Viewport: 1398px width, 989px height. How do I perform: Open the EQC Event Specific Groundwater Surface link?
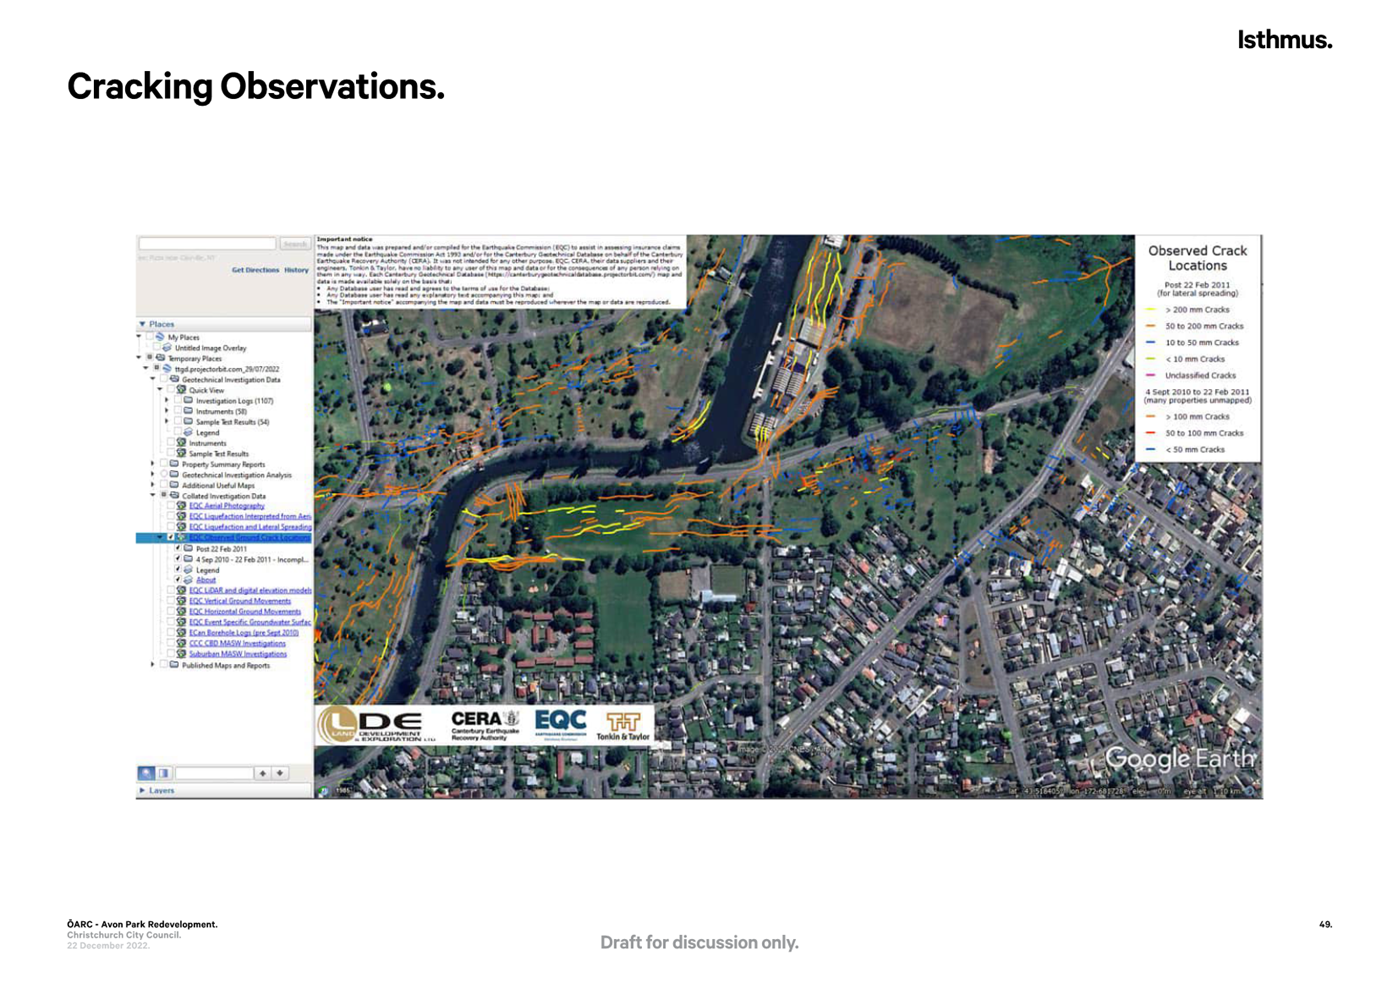(250, 622)
